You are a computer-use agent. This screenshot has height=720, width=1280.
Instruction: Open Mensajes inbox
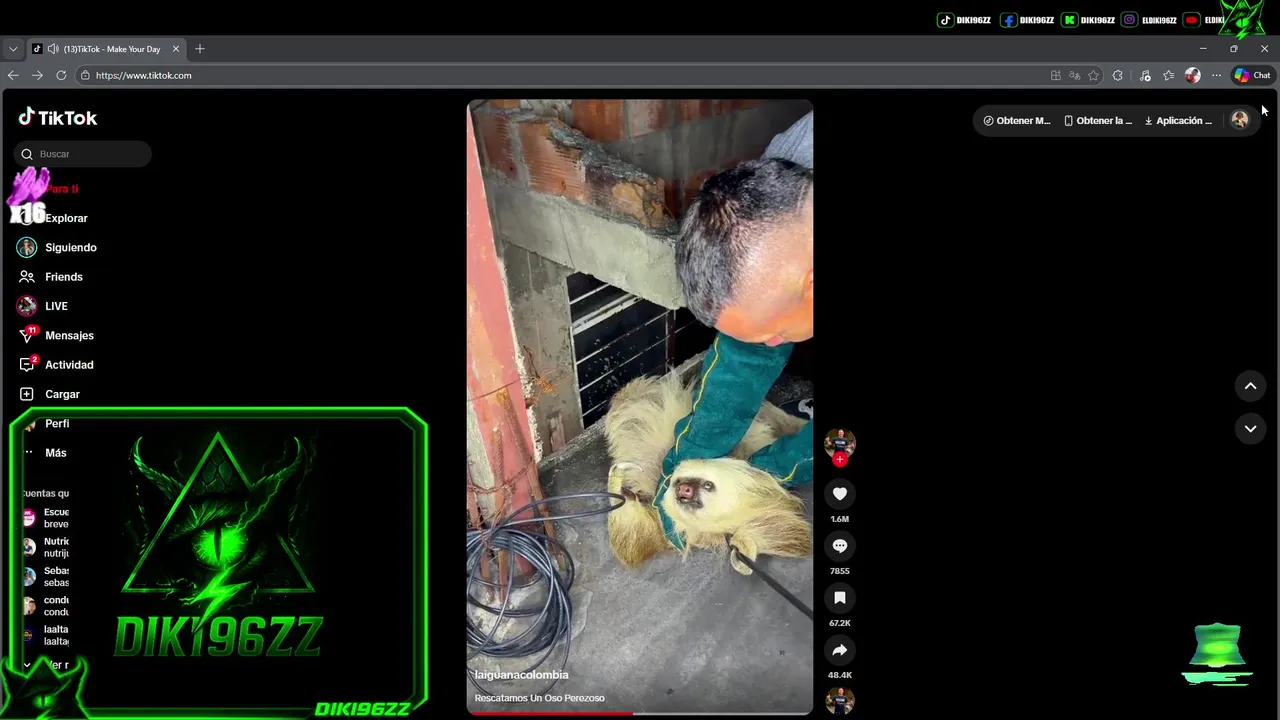(57, 335)
